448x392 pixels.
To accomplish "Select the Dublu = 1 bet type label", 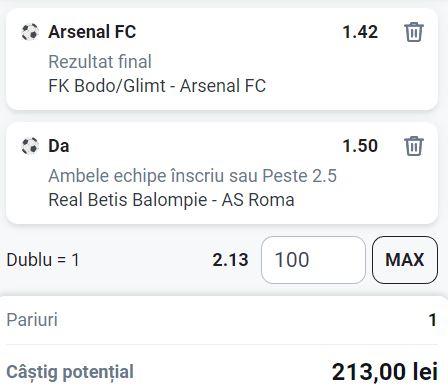I will click(43, 260).
